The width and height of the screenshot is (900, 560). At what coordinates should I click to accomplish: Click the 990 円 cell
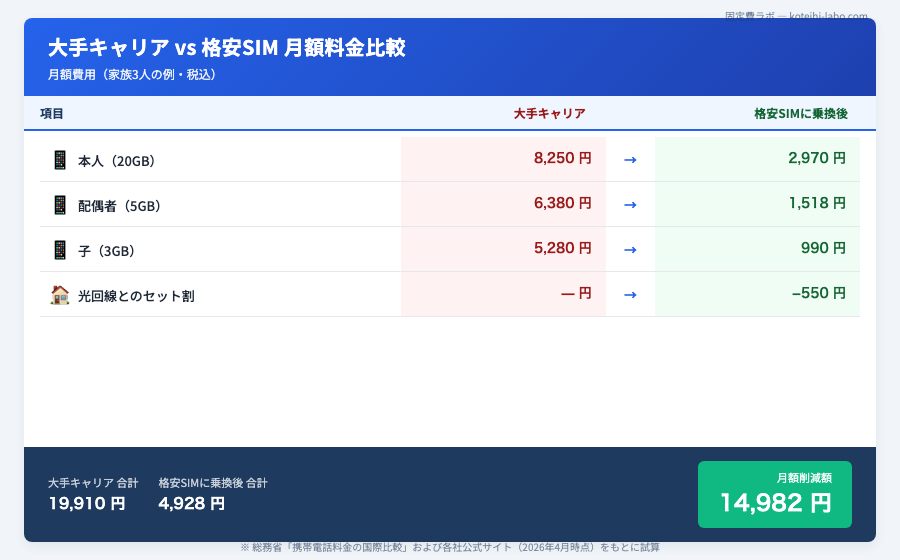pyautogui.click(x=757, y=248)
